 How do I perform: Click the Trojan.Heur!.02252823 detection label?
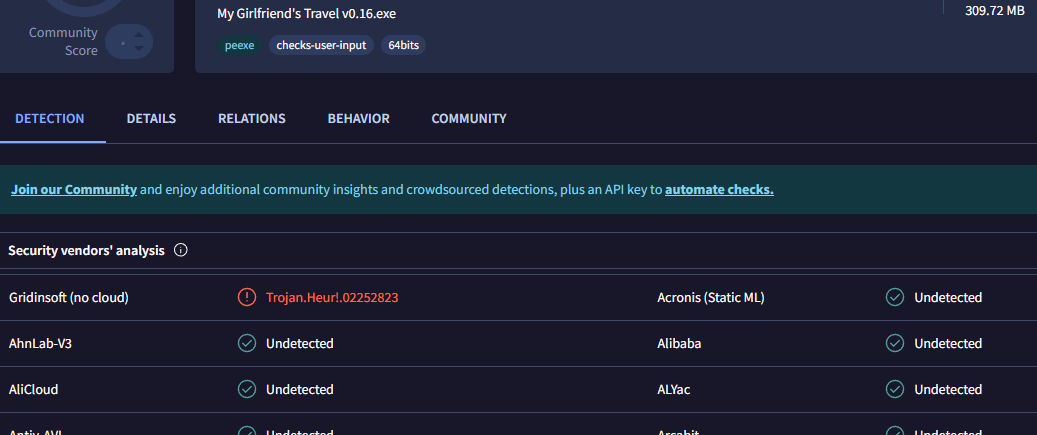click(333, 297)
